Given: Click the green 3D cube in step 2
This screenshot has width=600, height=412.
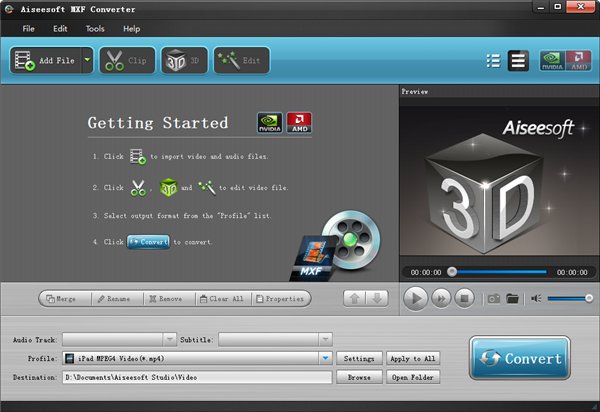Looking at the screenshot, I should [x=168, y=187].
